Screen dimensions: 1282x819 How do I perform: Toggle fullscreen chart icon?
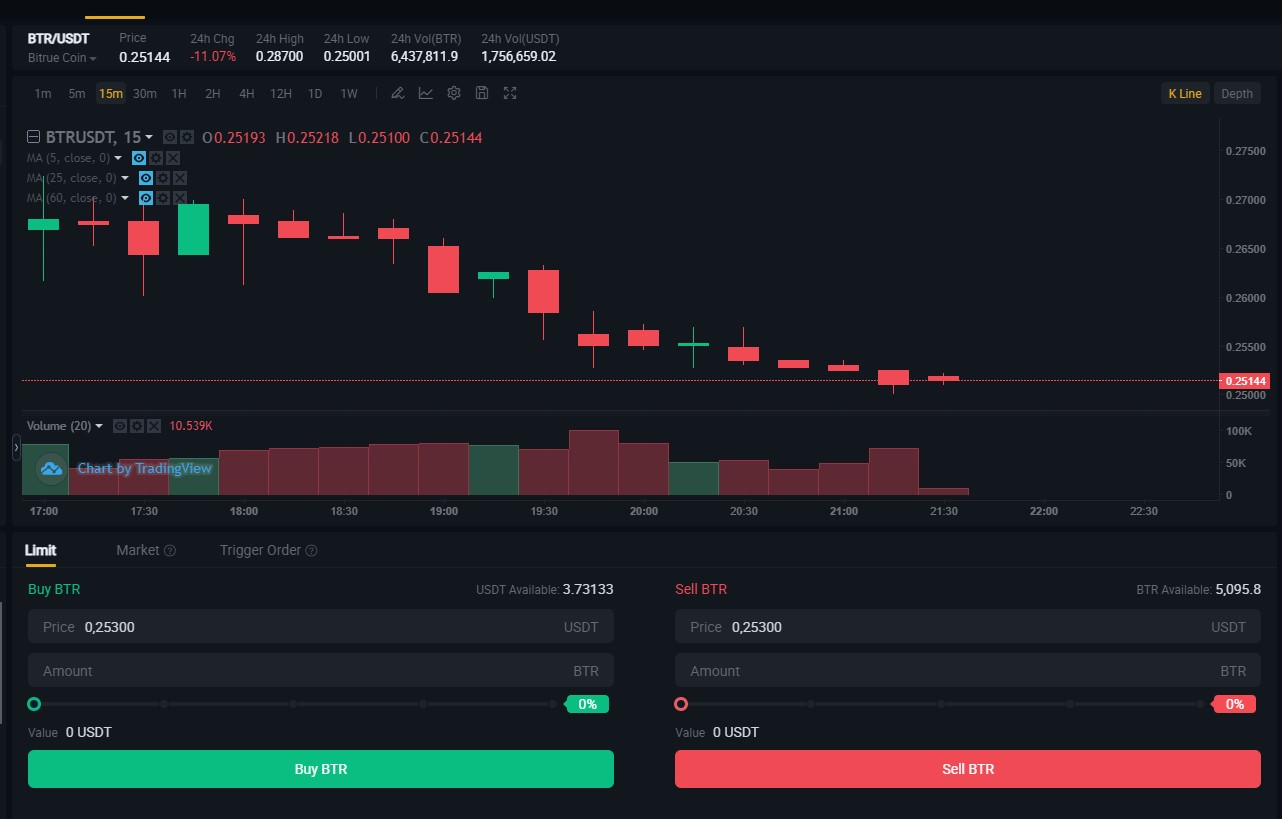coord(510,93)
